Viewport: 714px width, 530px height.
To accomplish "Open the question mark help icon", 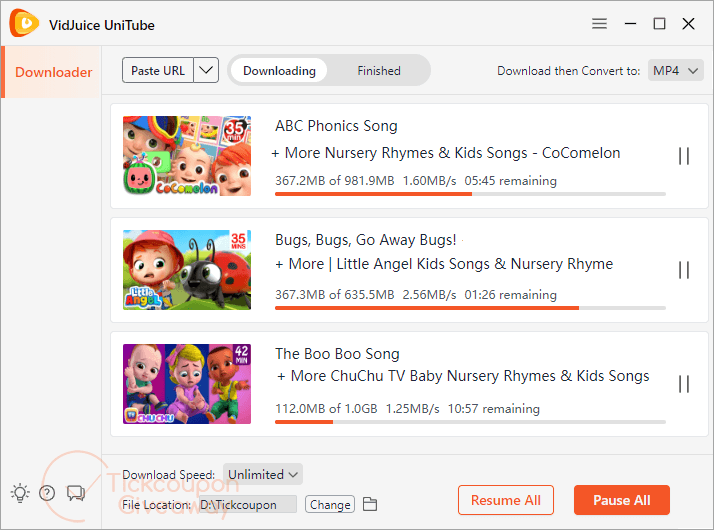I will (x=47, y=493).
